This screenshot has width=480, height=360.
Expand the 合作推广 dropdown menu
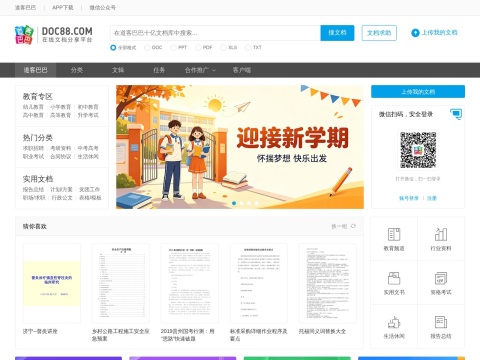tap(200, 70)
